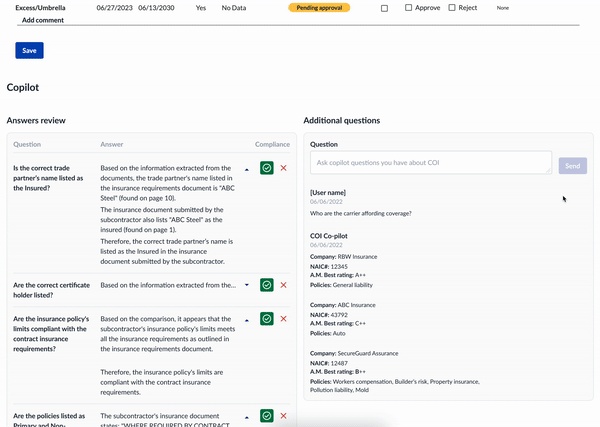The width and height of the screenshot is (600, 427).
Task: Check Reject for Excess/Umbrella policy
Action: click(x=452, y=7)
